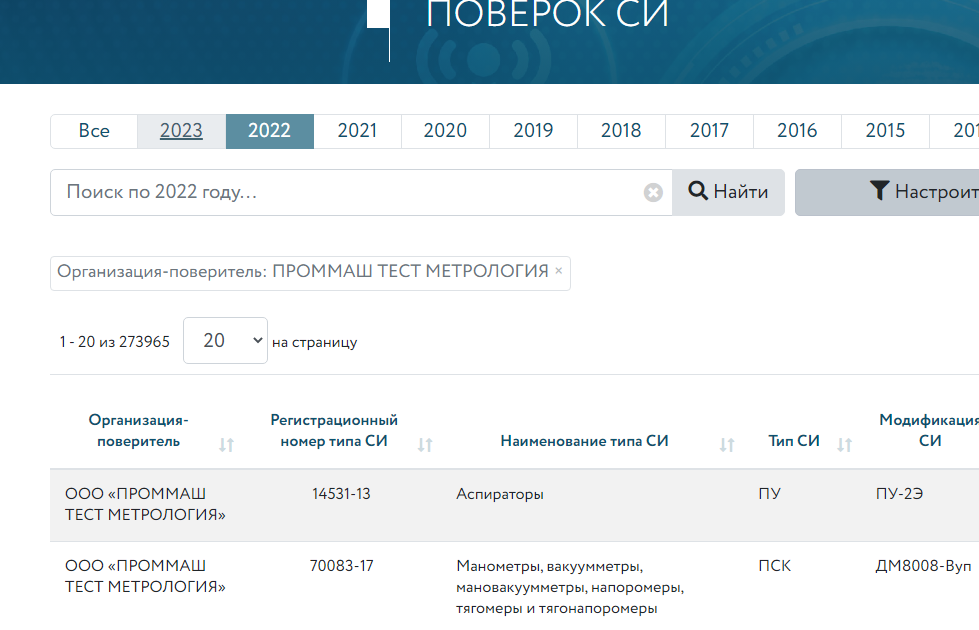Image resolution: width=979 pixels, height=630 pixels.
Task: Show results for the 2017 tab
Action: click(709, 131)
